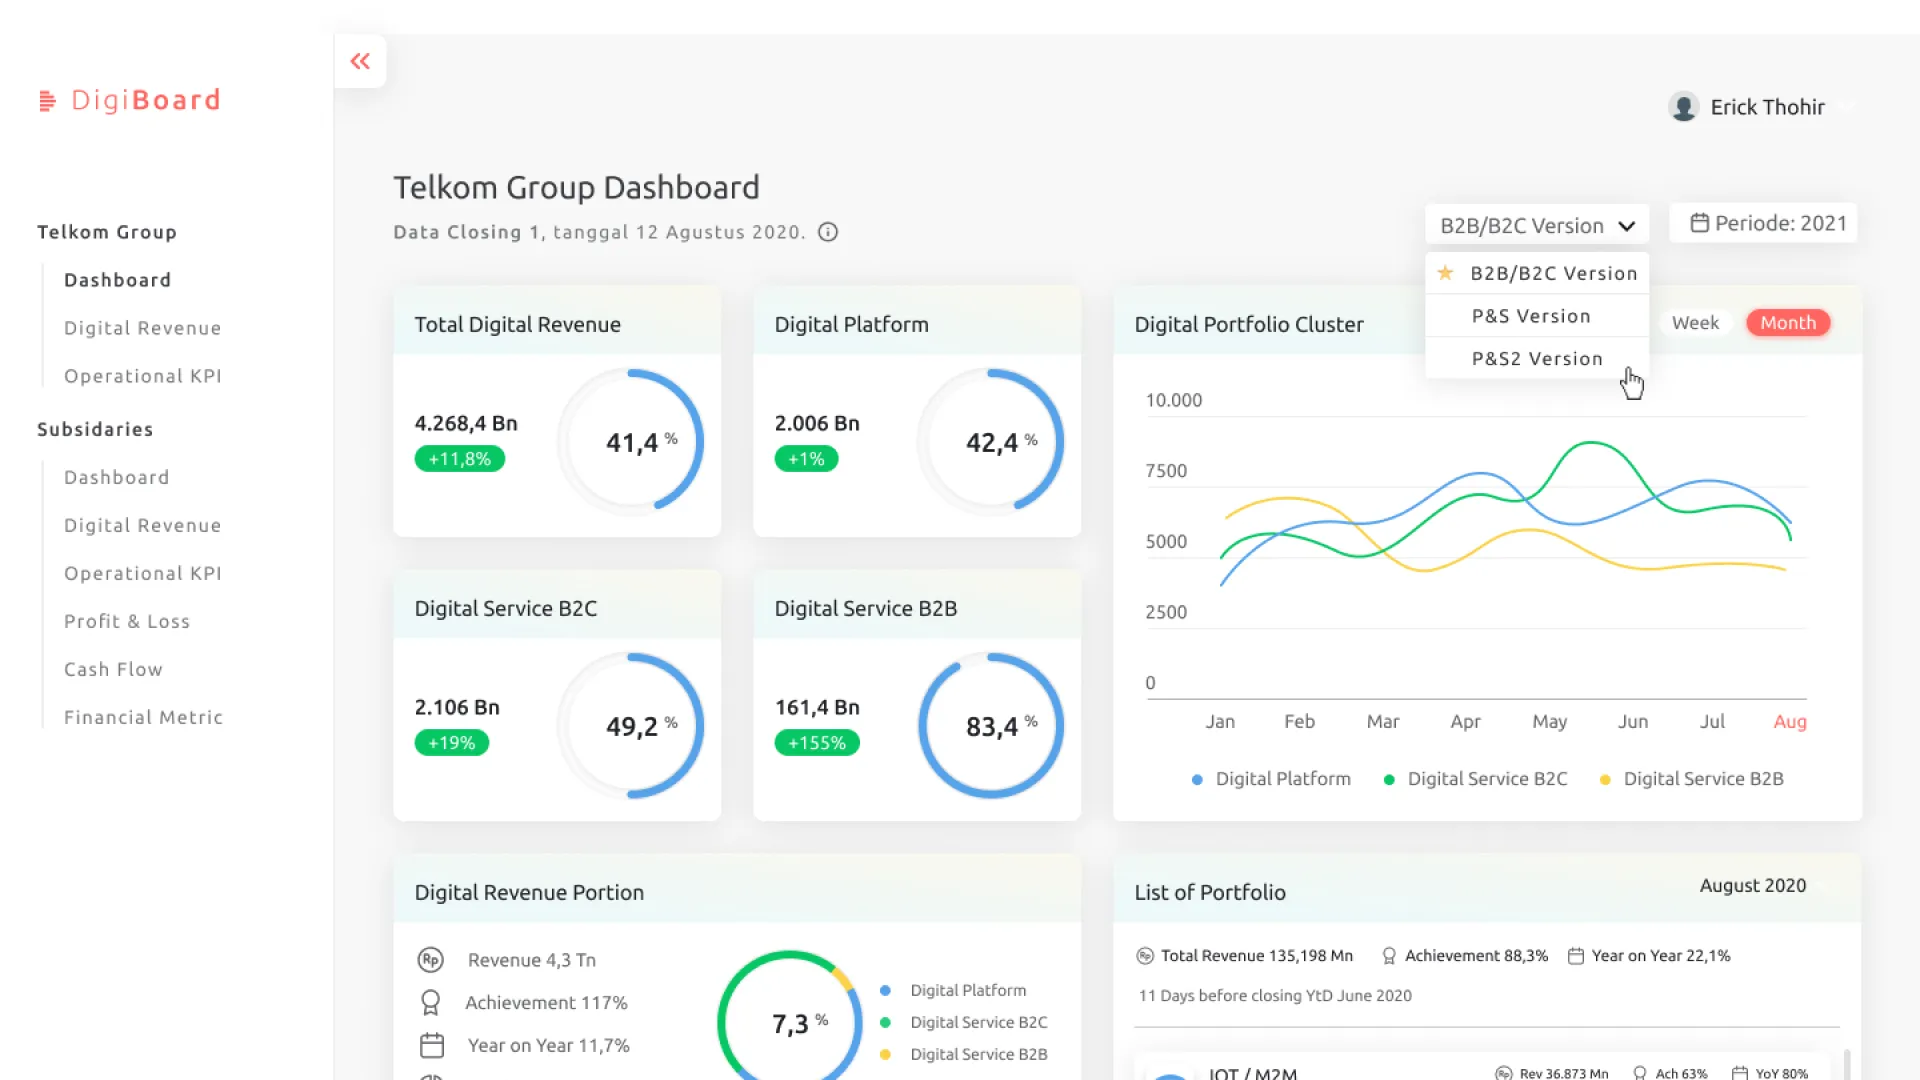The width and height of the screenshot is (1920, 1080).
Task: Switch chart to Month view
Action: (1788, 323)
